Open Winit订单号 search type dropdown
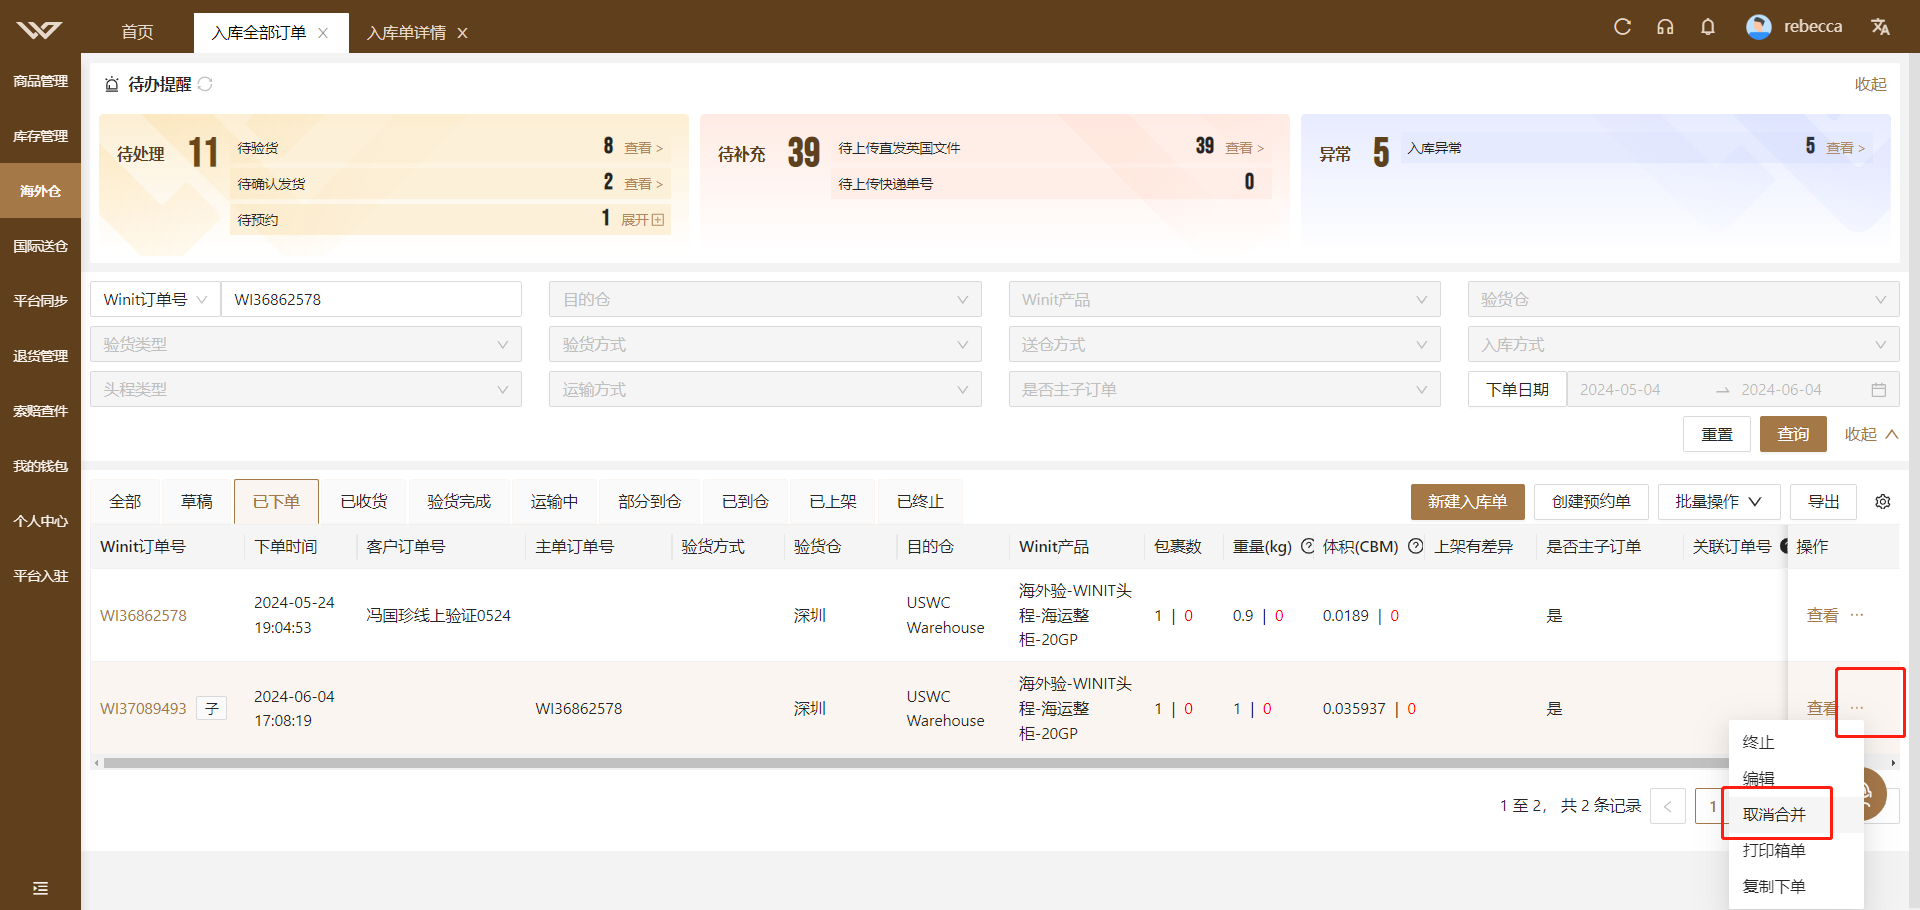Viewport: 1920px width, 910px height. (x=155, y=299)
